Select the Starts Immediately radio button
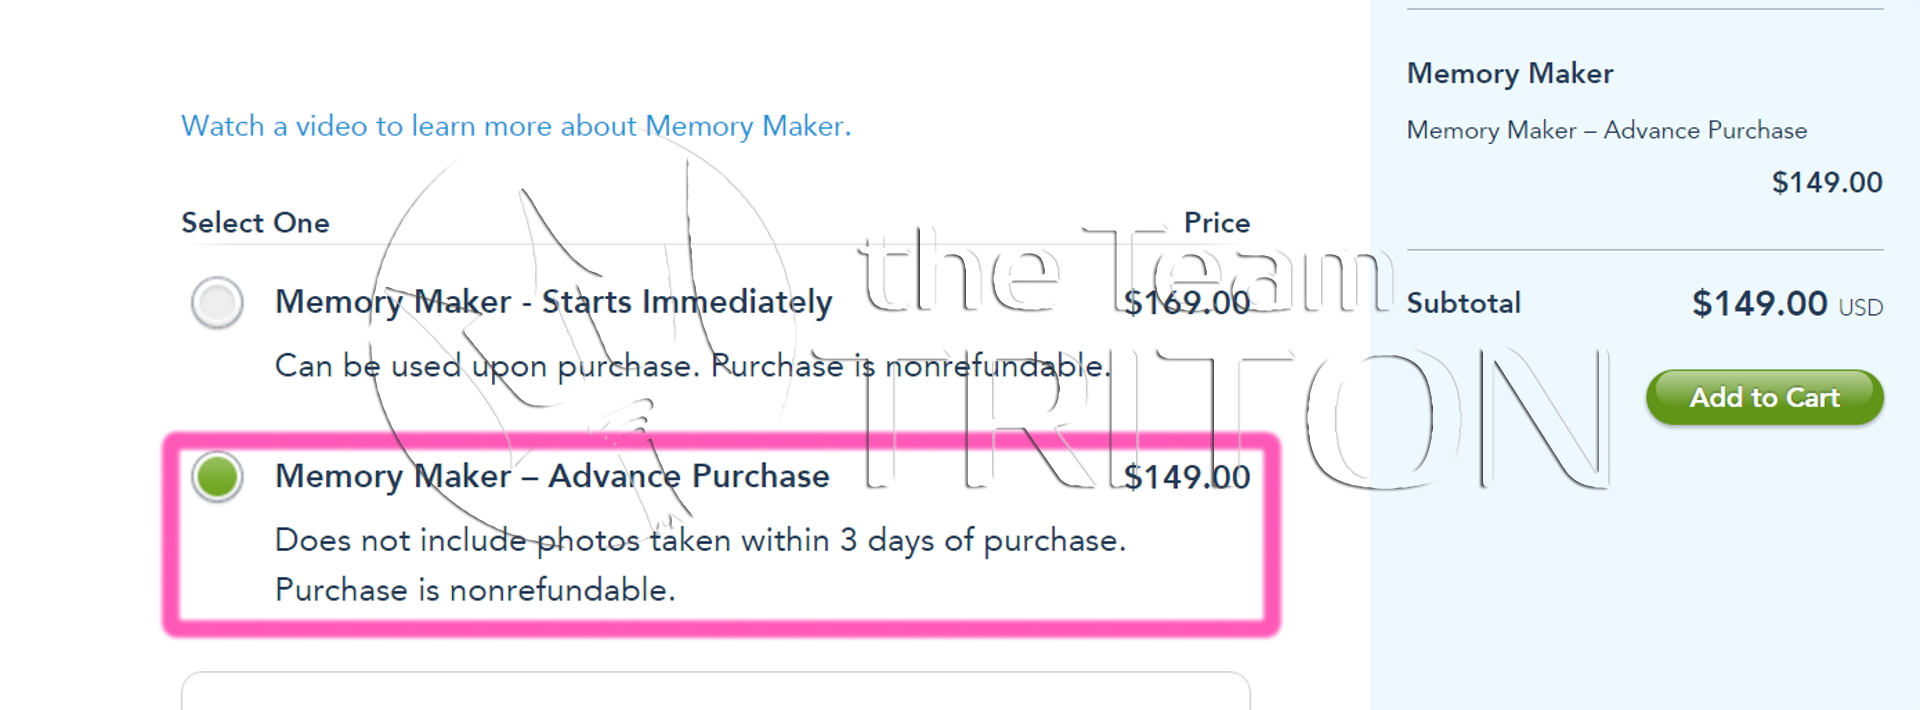 tap(217, 302)
